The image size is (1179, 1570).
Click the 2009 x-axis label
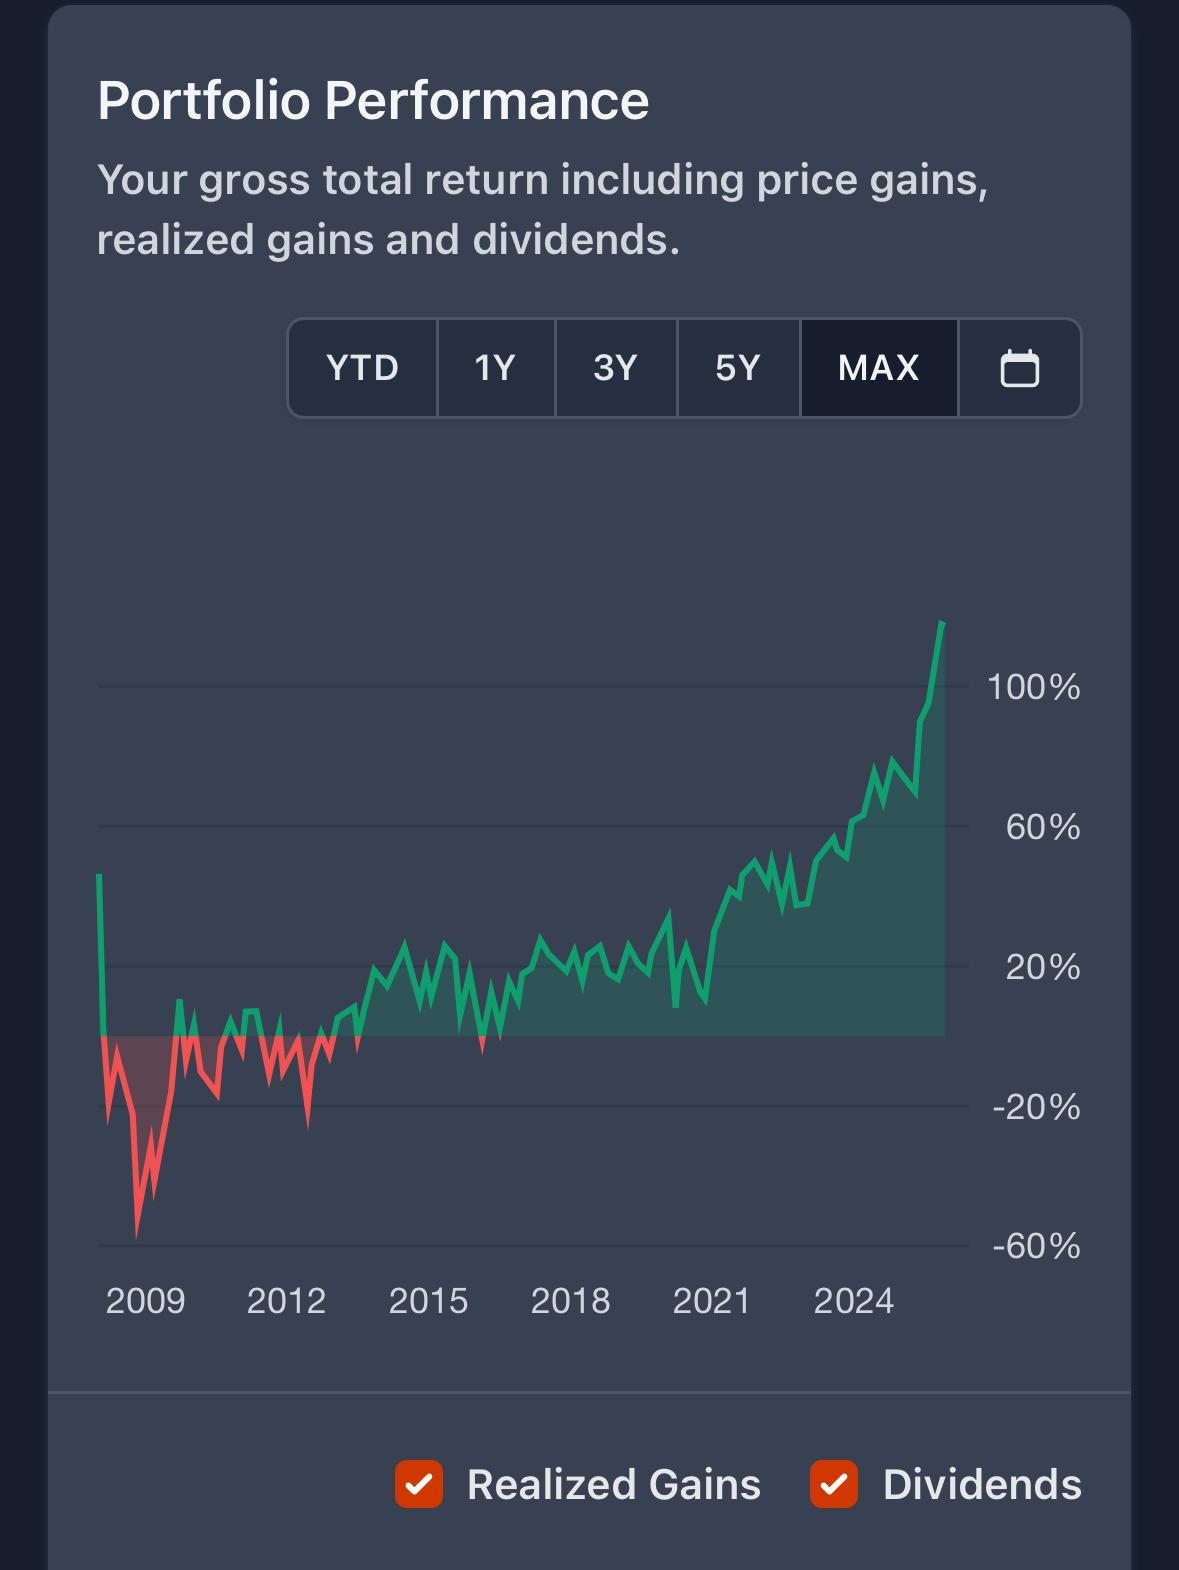[x=145, y=1301]
